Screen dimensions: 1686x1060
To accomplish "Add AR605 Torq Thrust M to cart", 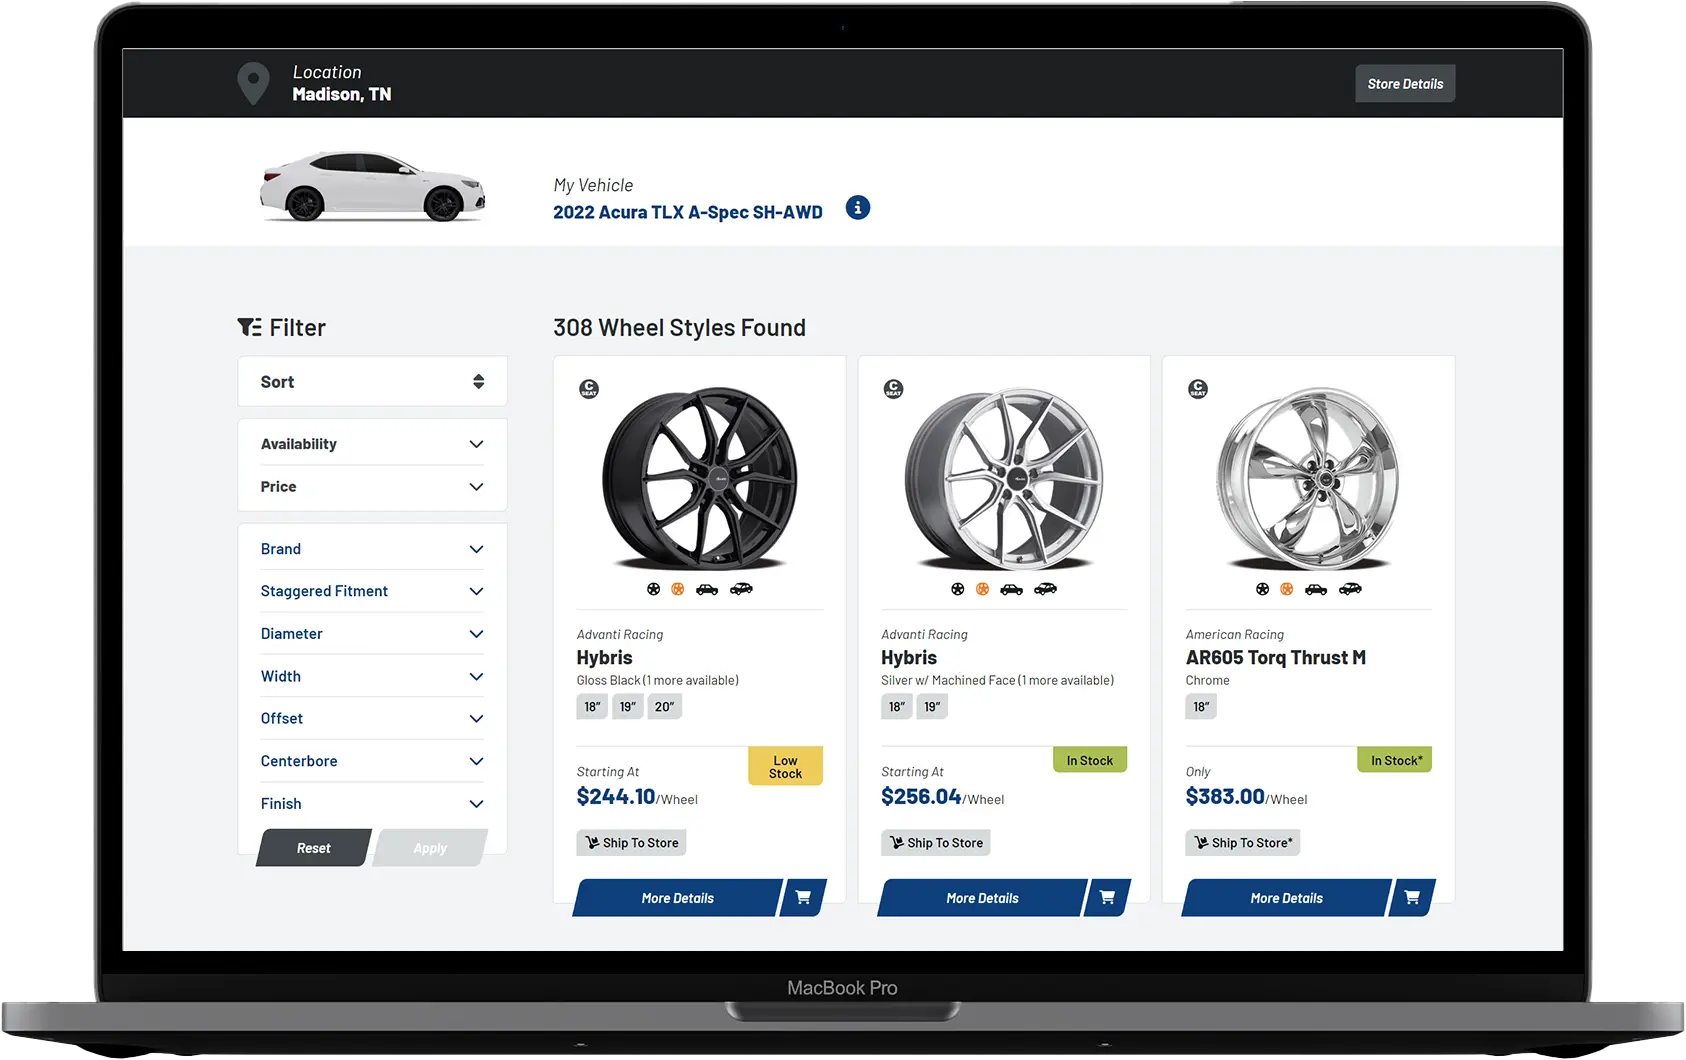I will pyautogui.click(x=1413, y=898).
